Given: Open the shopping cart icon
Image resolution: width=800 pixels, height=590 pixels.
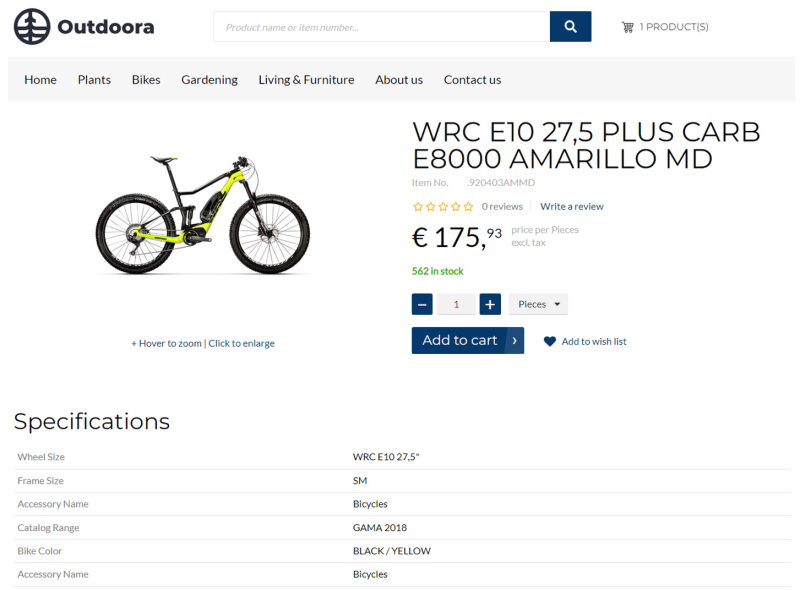Looking at the screenshot, I should (x=627, y=27).
